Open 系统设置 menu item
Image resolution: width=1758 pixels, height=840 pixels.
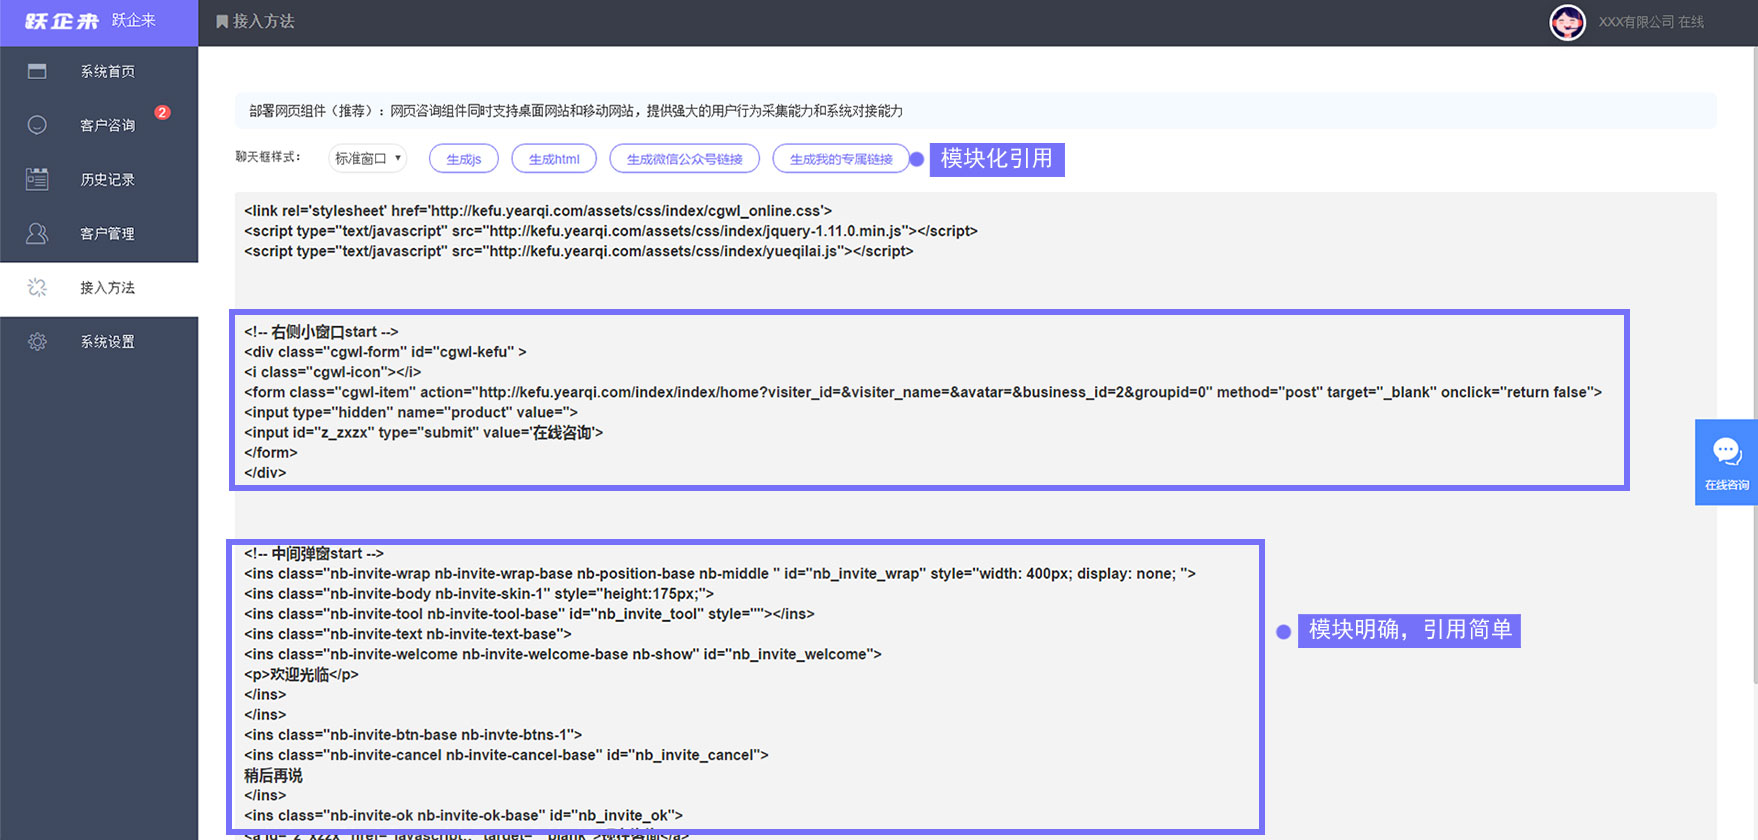click(x=99, y=342)
